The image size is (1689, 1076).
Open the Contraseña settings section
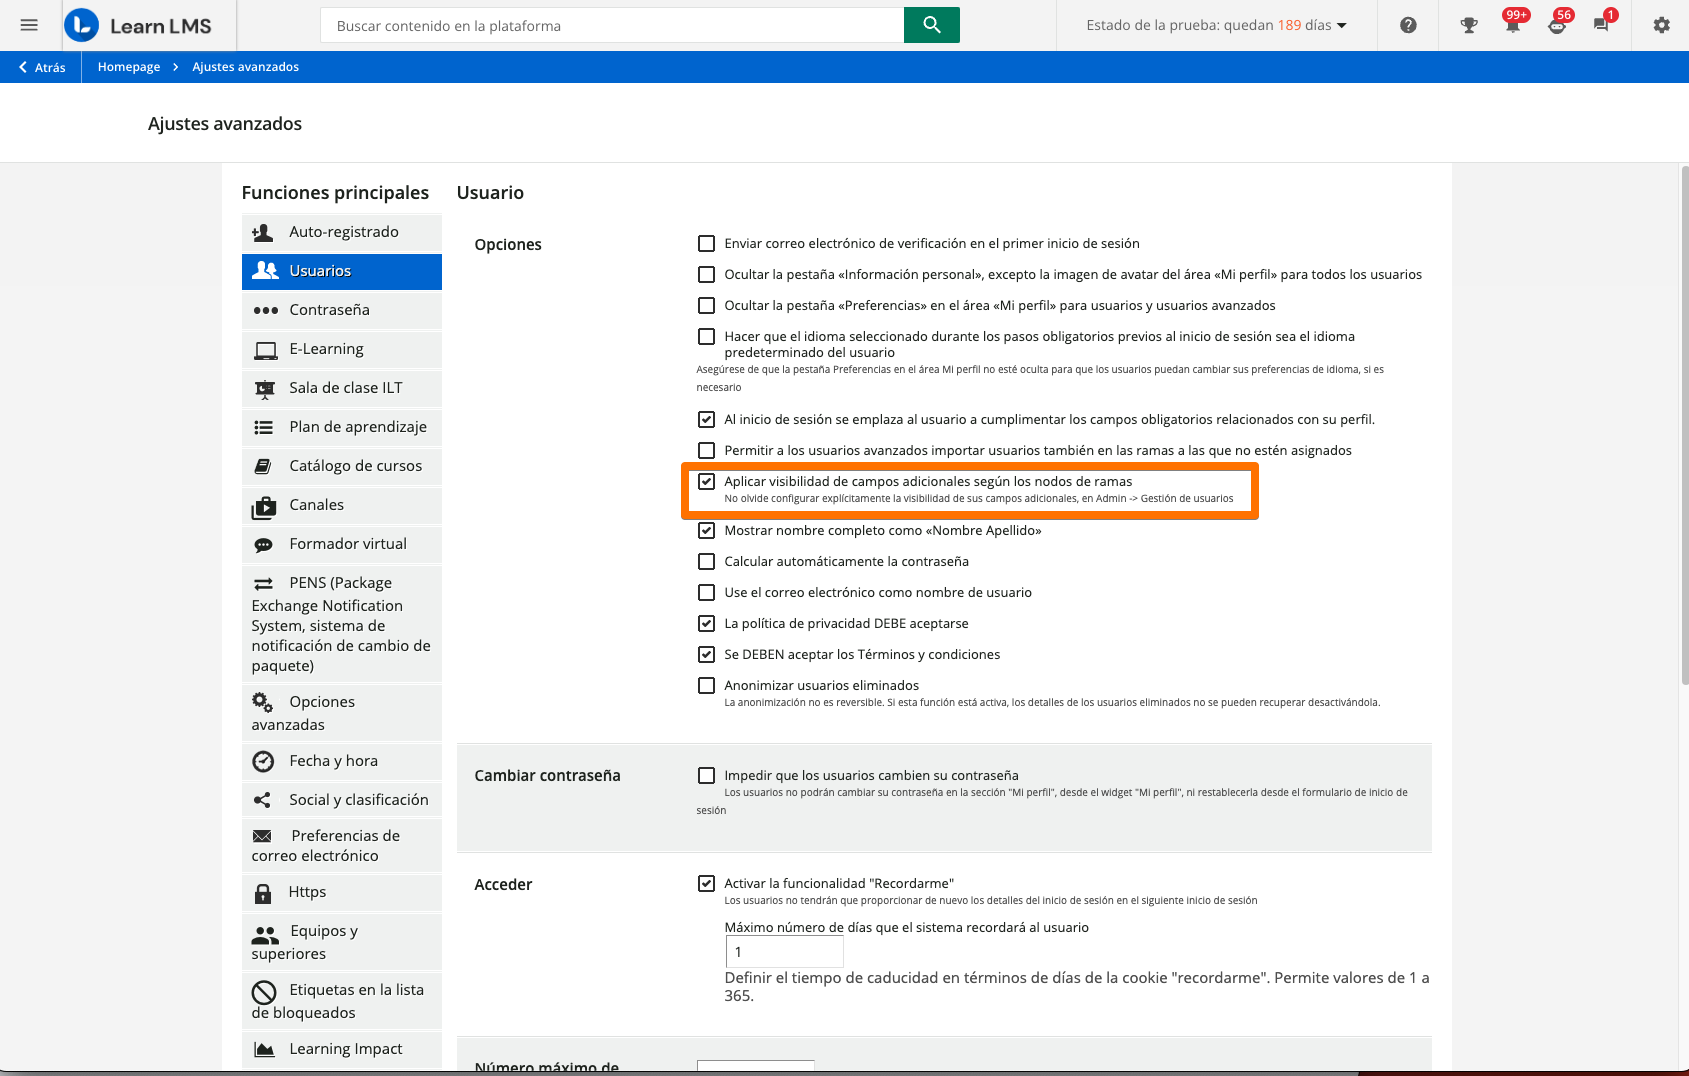(342, 310)
